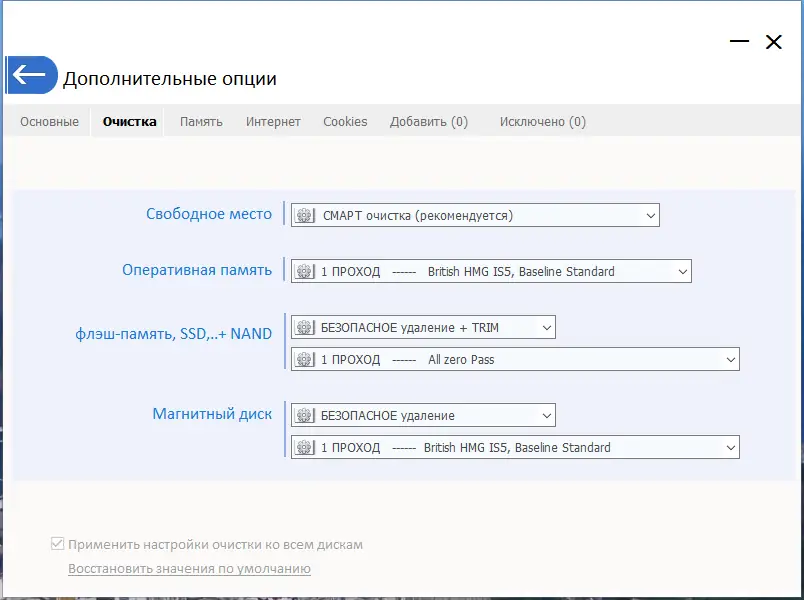The height and width of the screenshot is (600, 804).
Task: Click the blue back arrow icon
Action: tap(32, 74)
